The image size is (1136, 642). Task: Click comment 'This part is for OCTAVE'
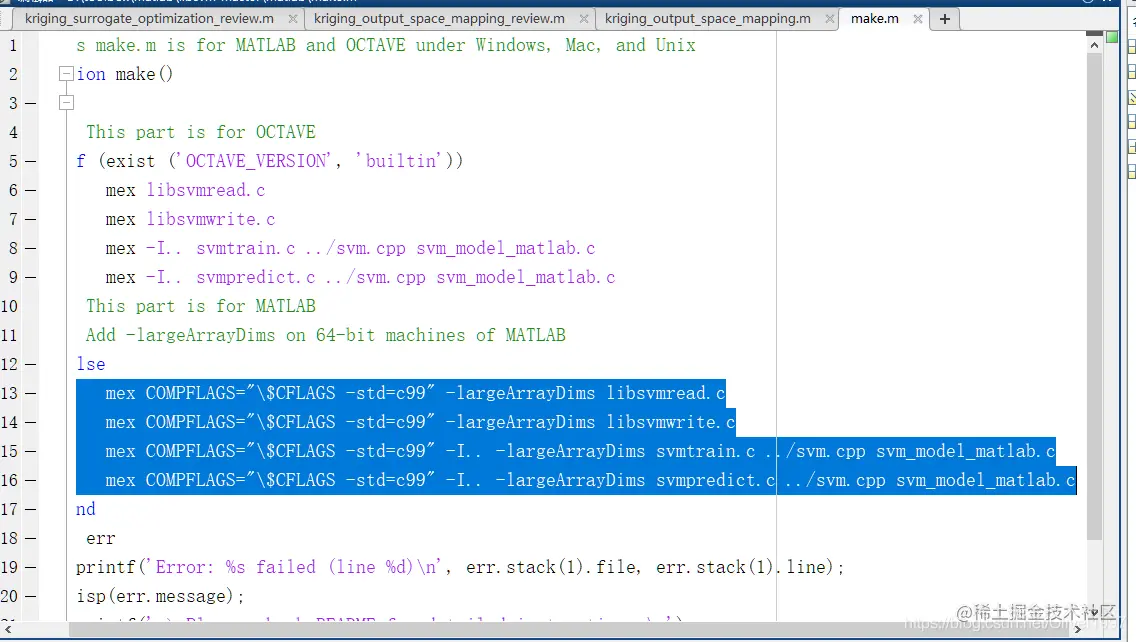coord(201,133)
